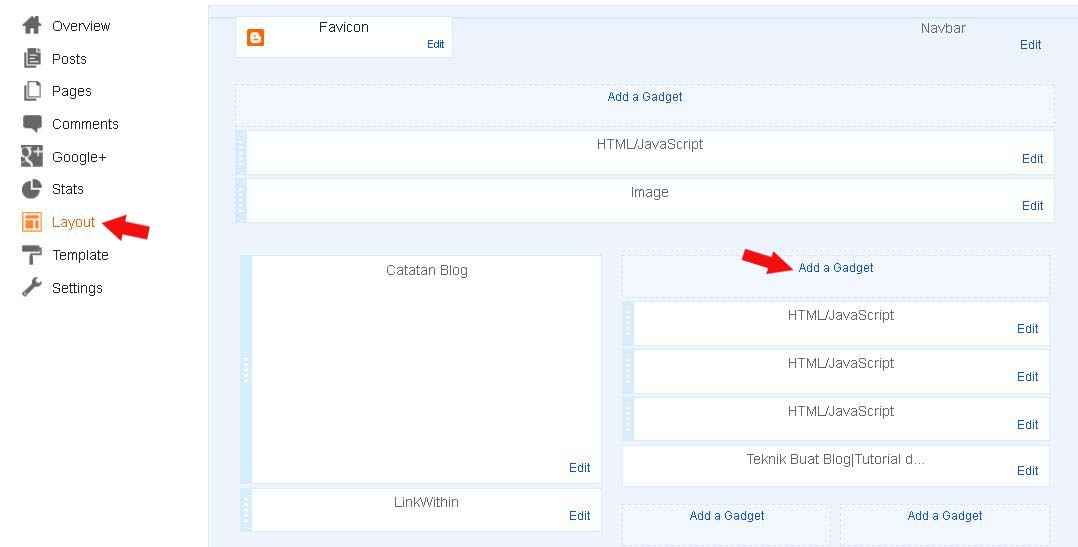The image size is (1078, 547).
Task: Go to the Posts section
Action: (69, 59)
